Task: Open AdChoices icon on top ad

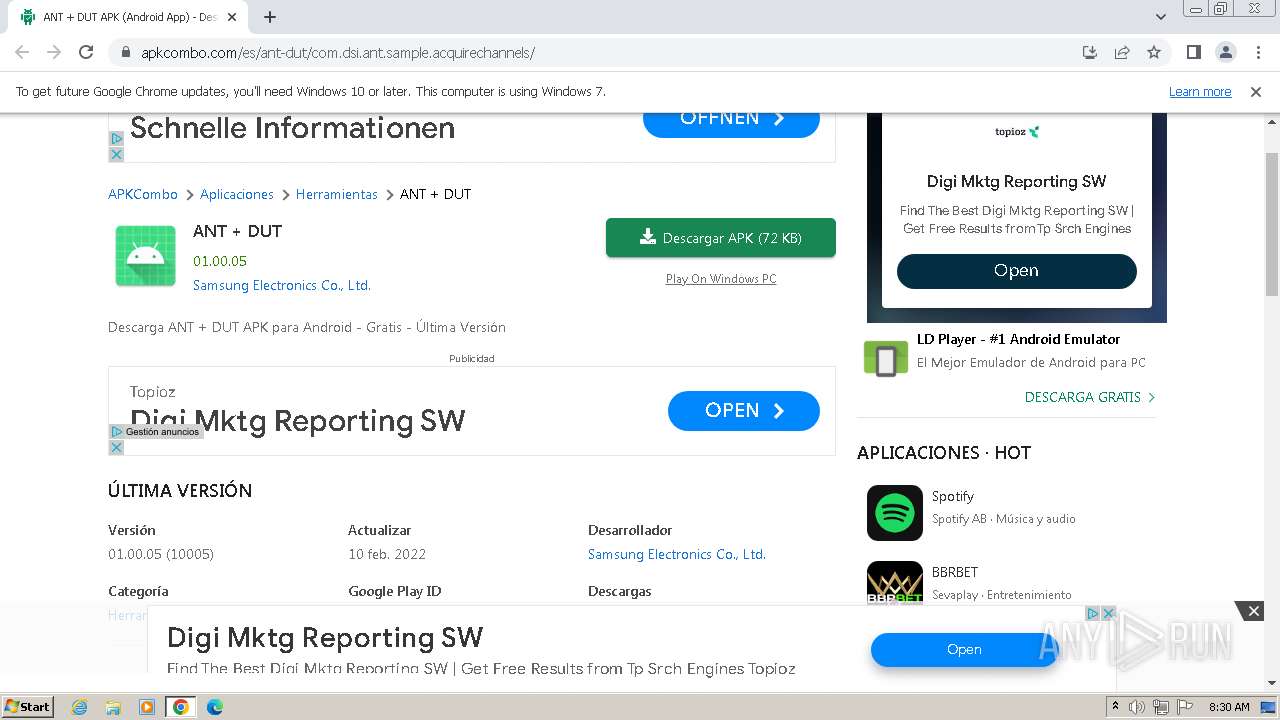Action: [116, 139]
